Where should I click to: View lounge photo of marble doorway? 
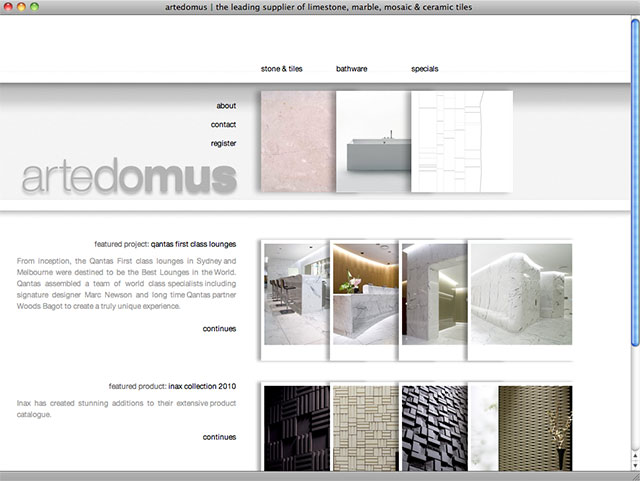435,294
